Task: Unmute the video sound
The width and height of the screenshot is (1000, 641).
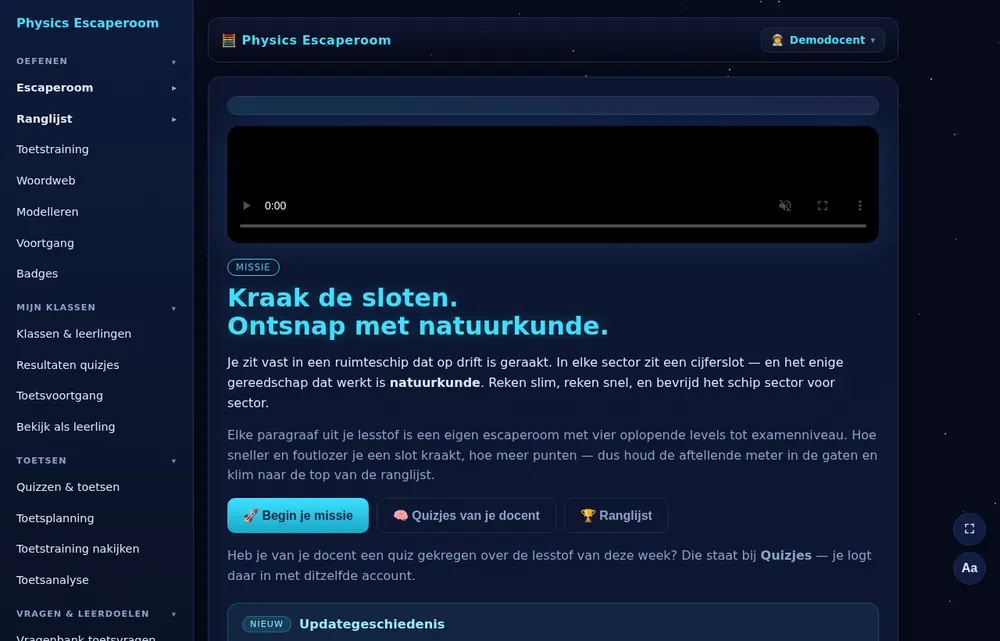Action: click(785, 205)
